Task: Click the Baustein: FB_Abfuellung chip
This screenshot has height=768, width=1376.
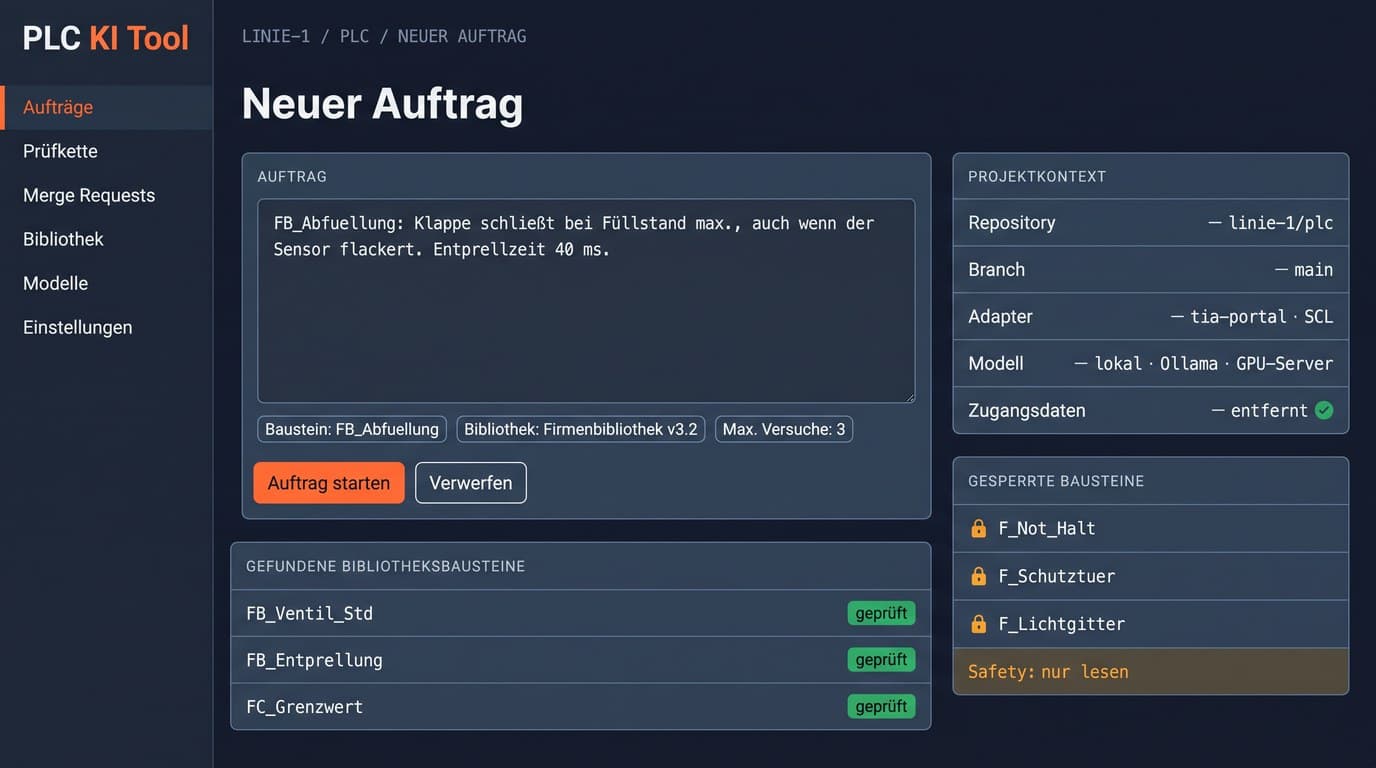Action: pos(352,429)
